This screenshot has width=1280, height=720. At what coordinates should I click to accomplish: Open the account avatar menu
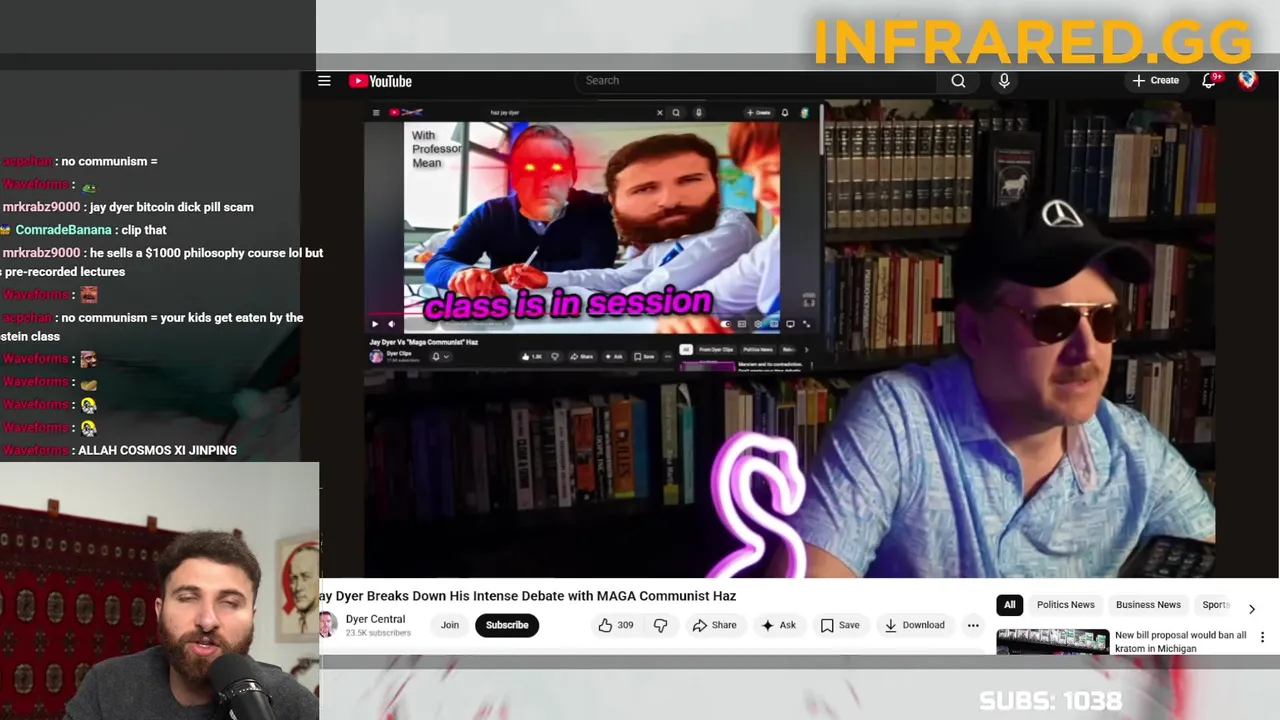click(1248, 80)
